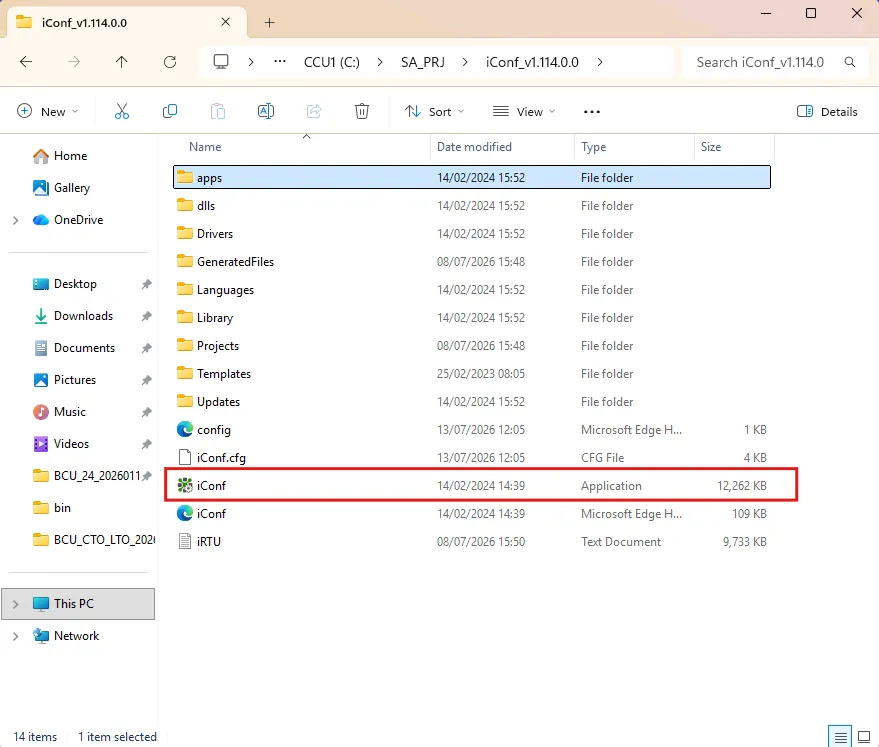Click the search magnifier icon
The height and width of the screenshot is (747, 879).
coord(850,62)
